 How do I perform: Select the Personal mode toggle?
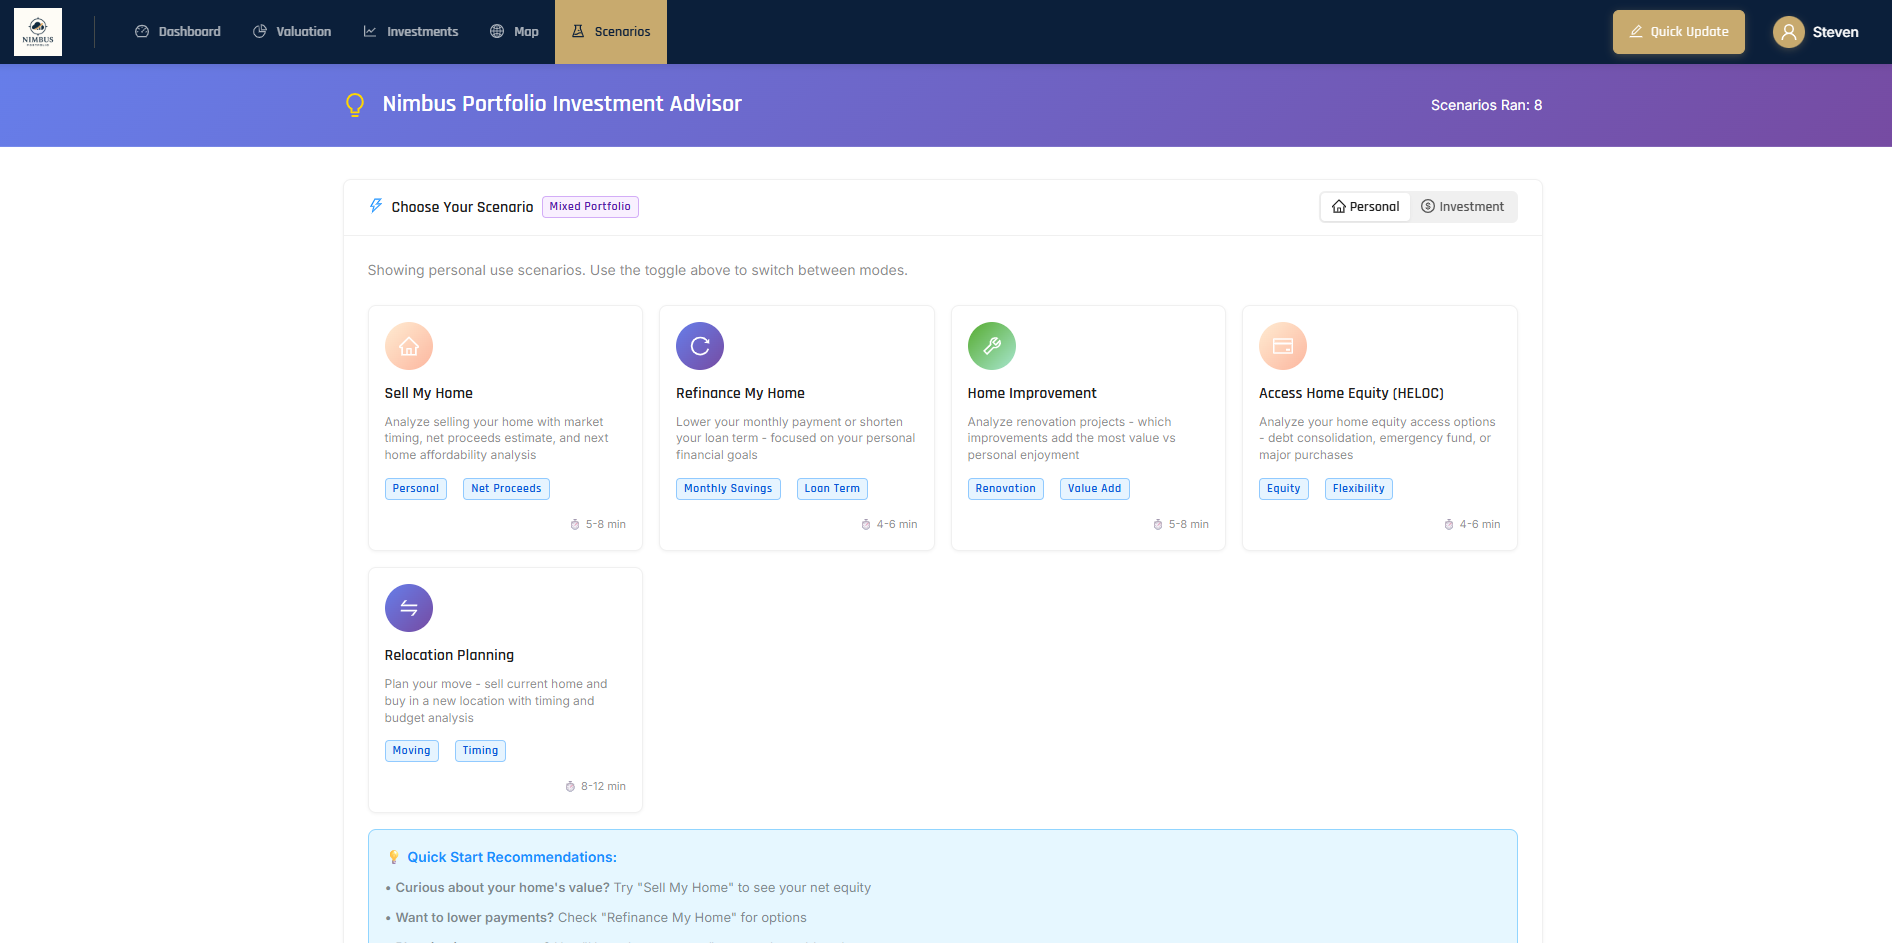1365,207
